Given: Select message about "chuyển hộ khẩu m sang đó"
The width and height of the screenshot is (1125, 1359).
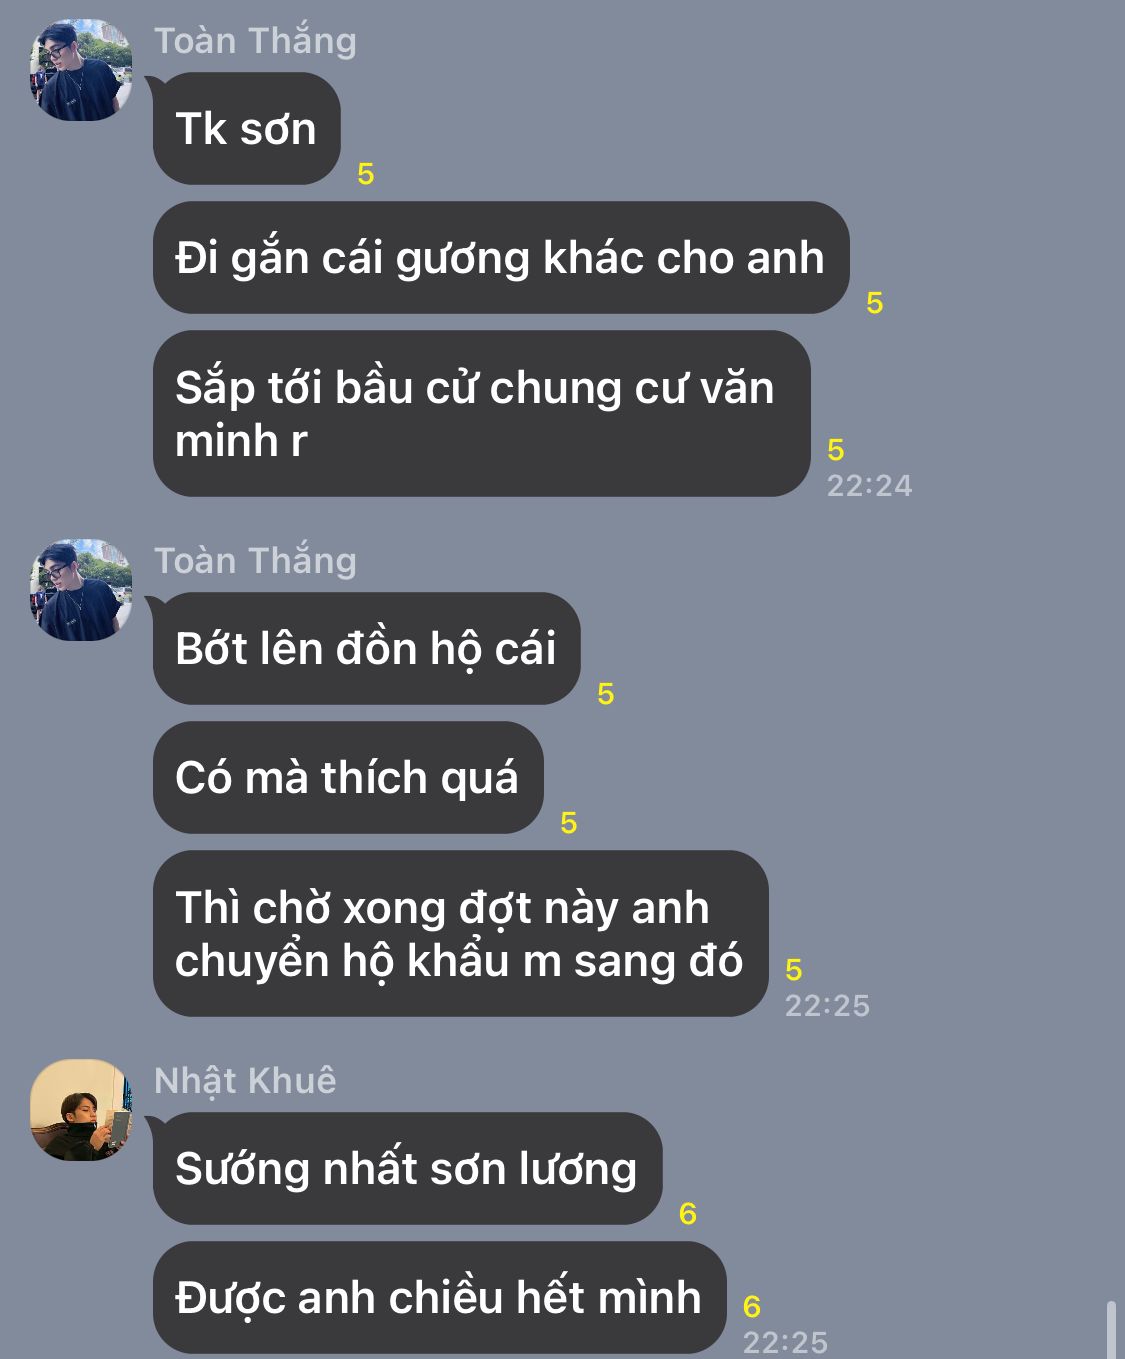Looking at the screenshot, I should pyautogui.click(x=460, y=934).
